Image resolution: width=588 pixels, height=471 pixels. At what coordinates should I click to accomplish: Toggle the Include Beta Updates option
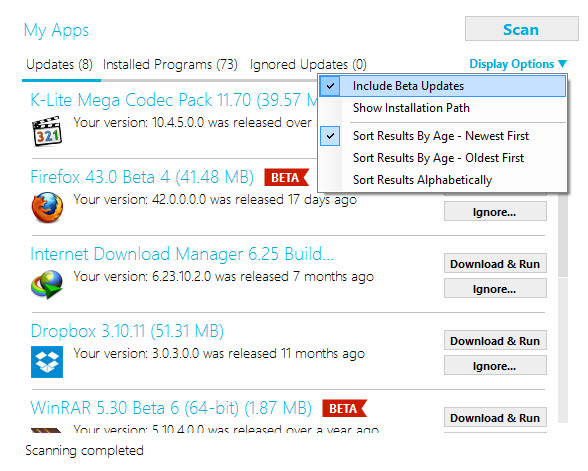[x=442, y=86]
